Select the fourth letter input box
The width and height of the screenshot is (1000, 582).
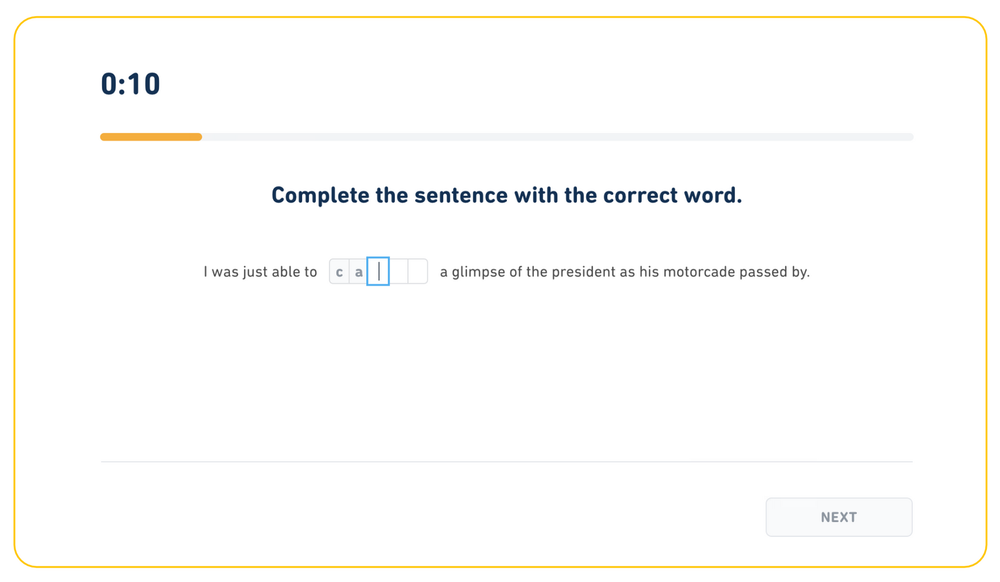398,271
